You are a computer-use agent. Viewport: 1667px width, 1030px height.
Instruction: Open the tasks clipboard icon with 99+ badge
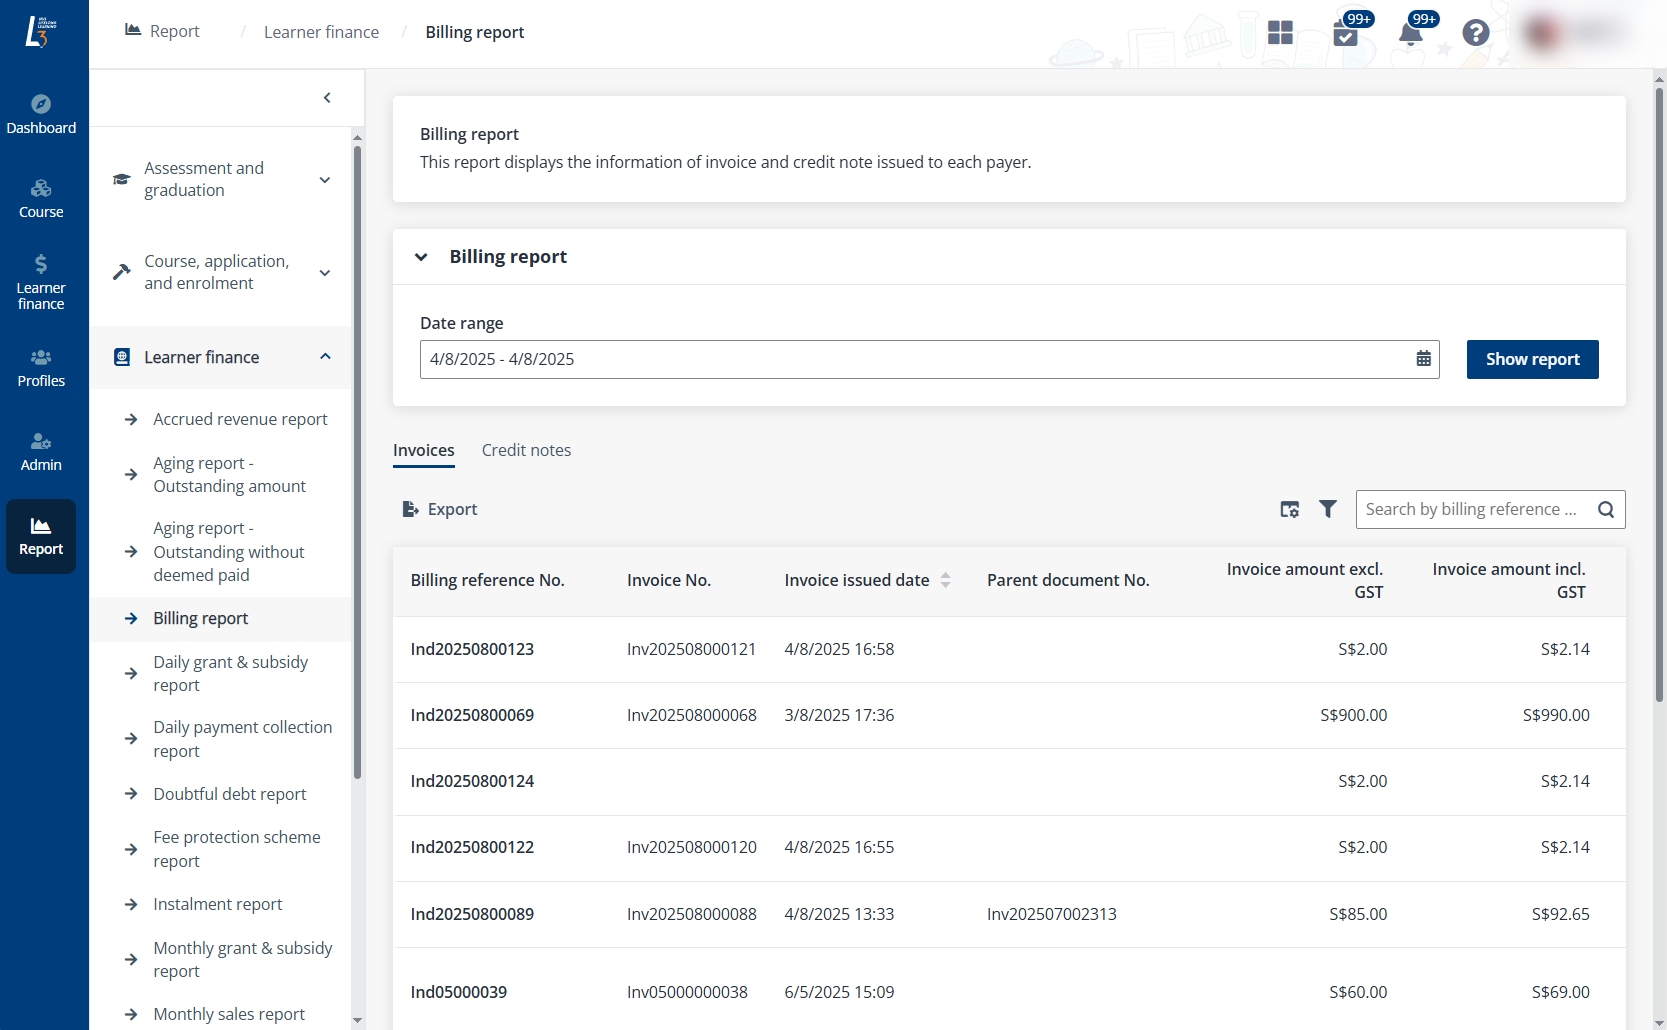click(1345, 35)
